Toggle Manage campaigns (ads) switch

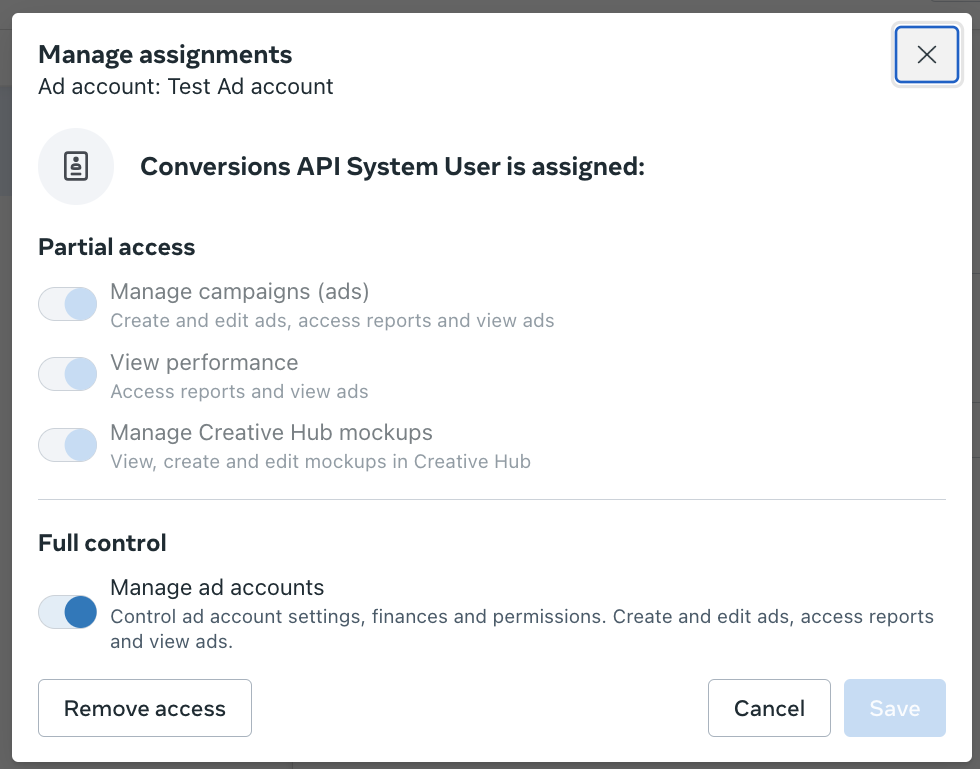[x=68, y=304]
